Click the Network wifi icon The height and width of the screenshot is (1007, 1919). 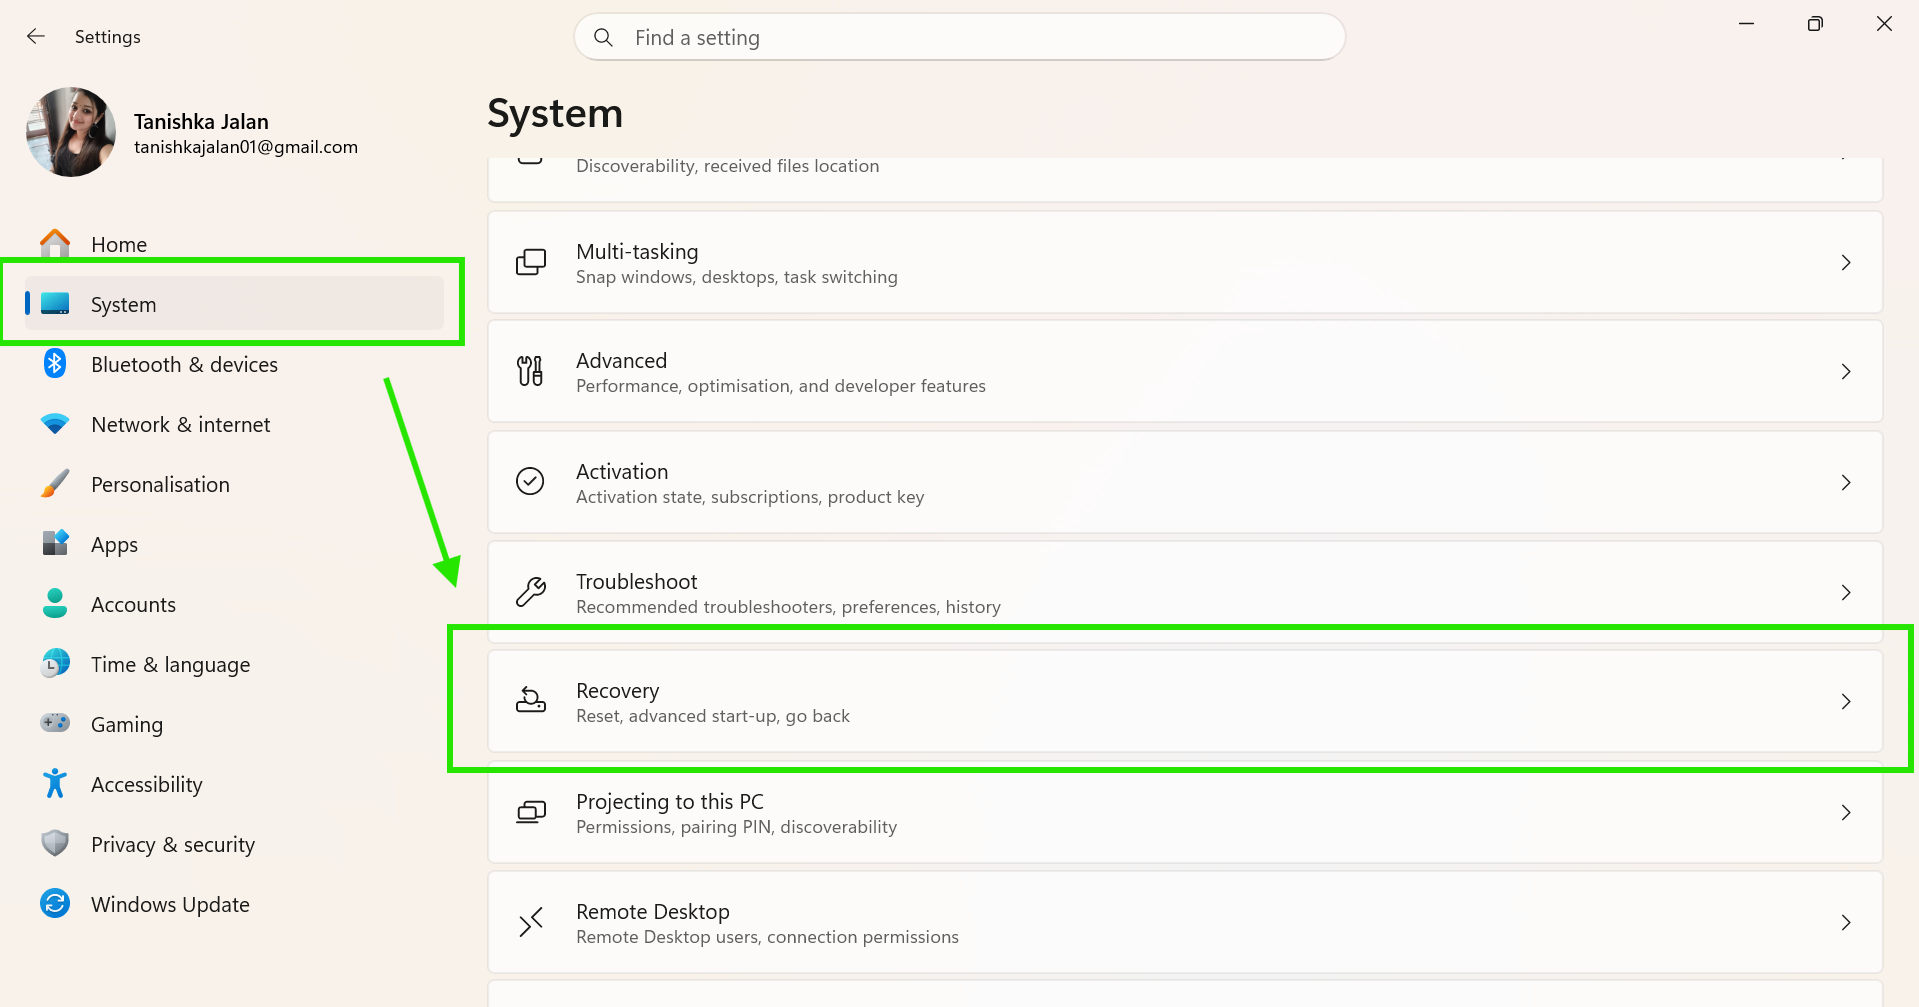55,424
